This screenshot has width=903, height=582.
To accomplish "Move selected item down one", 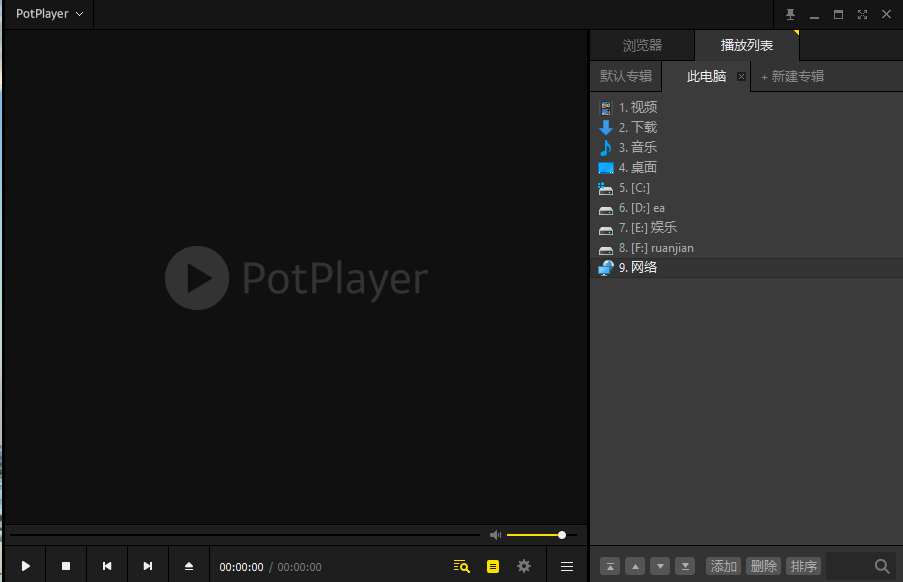I will [660, 566].
